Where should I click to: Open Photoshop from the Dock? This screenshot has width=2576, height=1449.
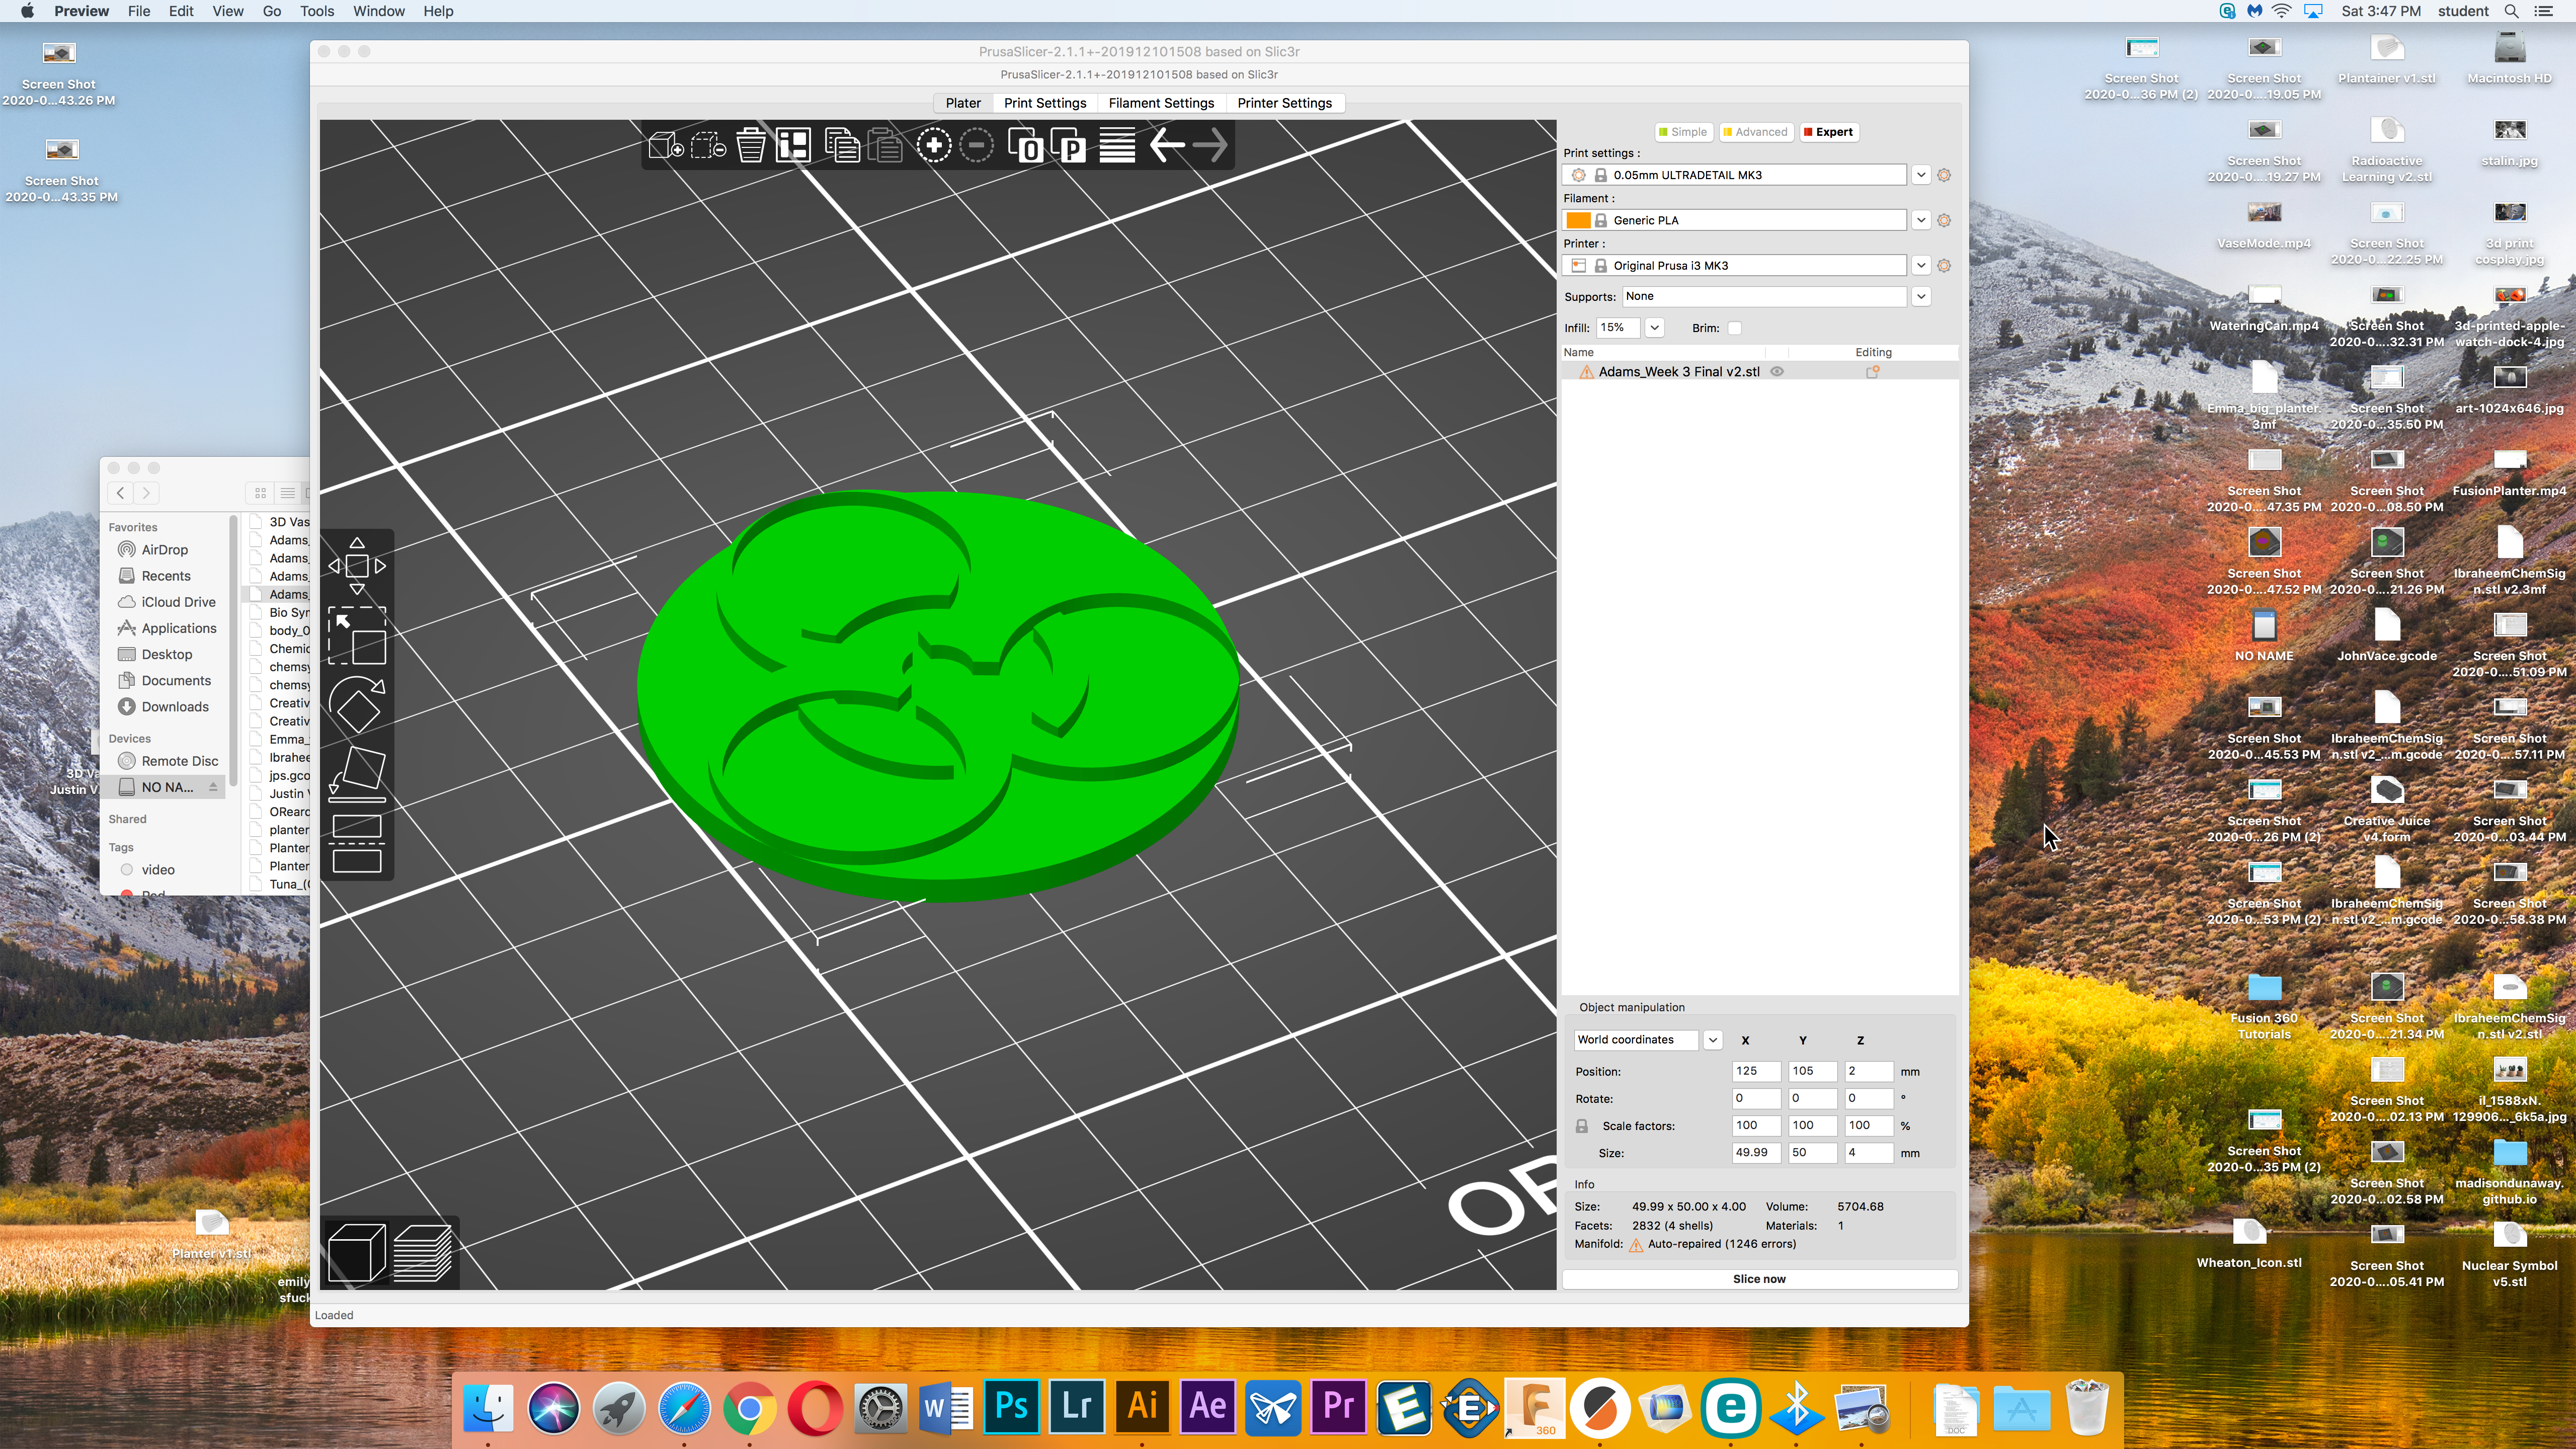click(x=1011, y=1406)
